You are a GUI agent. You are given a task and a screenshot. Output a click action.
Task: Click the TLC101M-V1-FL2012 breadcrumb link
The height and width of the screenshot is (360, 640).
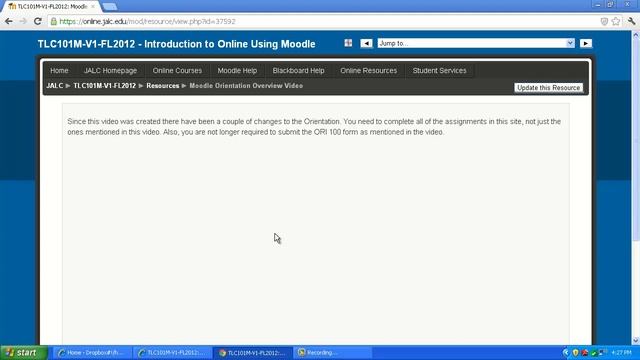104,86
